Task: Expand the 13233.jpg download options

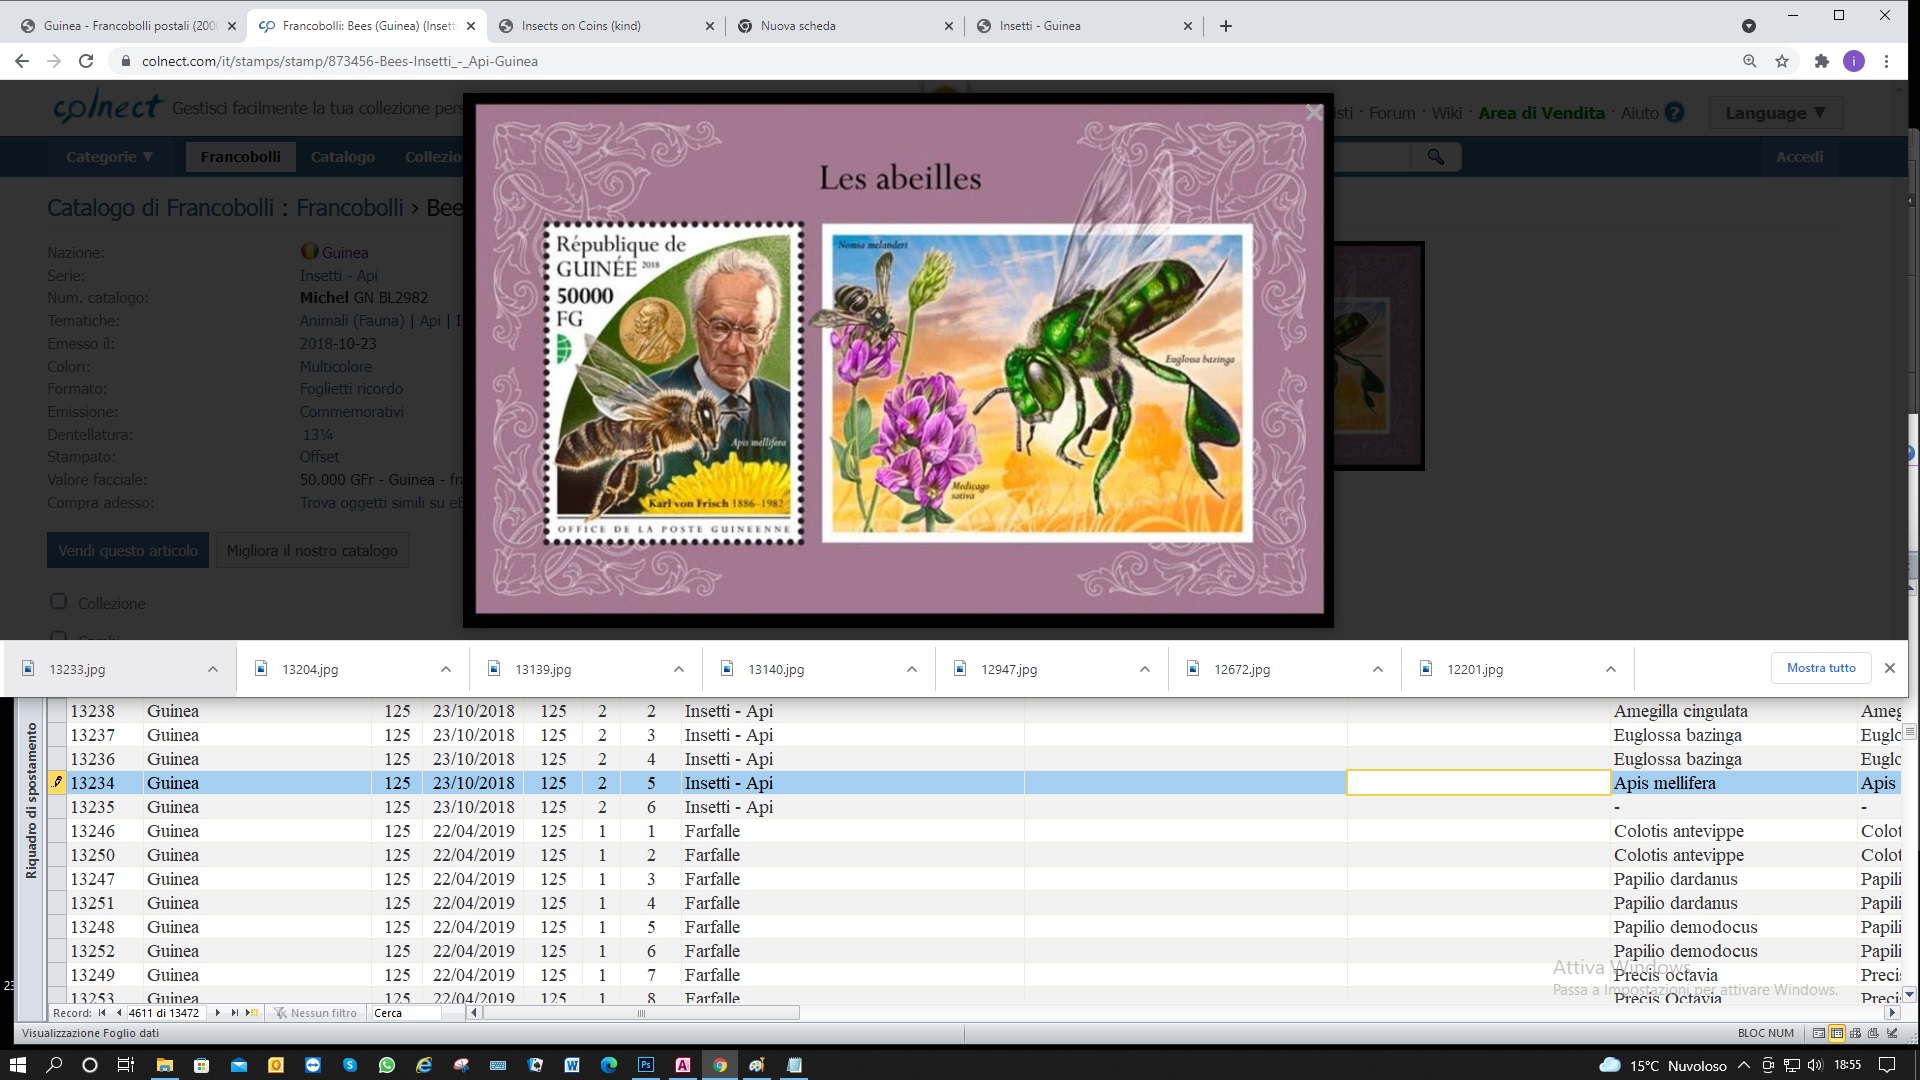Action: click(213, 669)
